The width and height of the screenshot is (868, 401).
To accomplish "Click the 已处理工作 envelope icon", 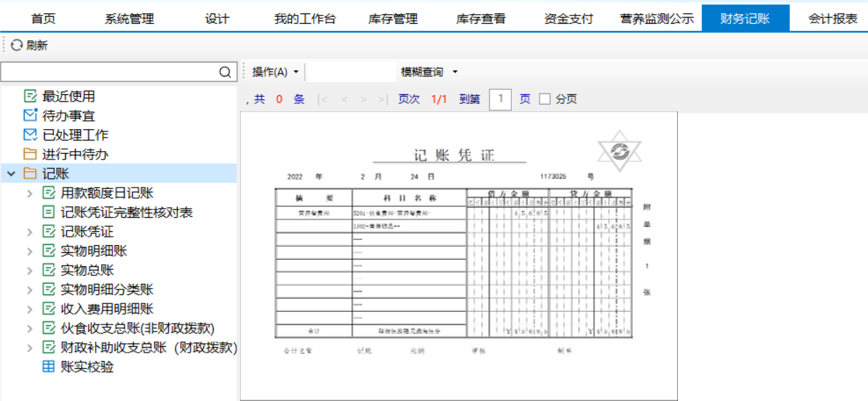I will [x=30, y=135].
